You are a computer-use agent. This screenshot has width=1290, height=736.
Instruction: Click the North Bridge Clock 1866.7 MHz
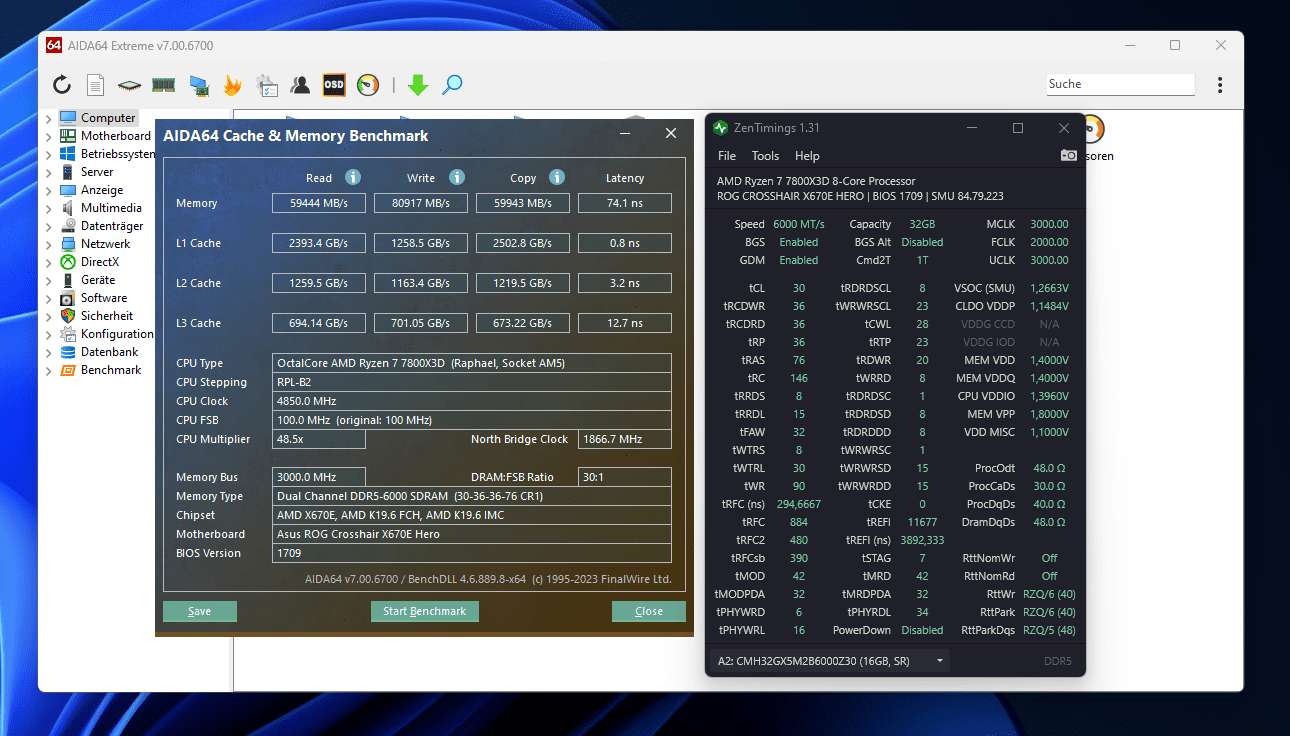click(x=625, y=439)
